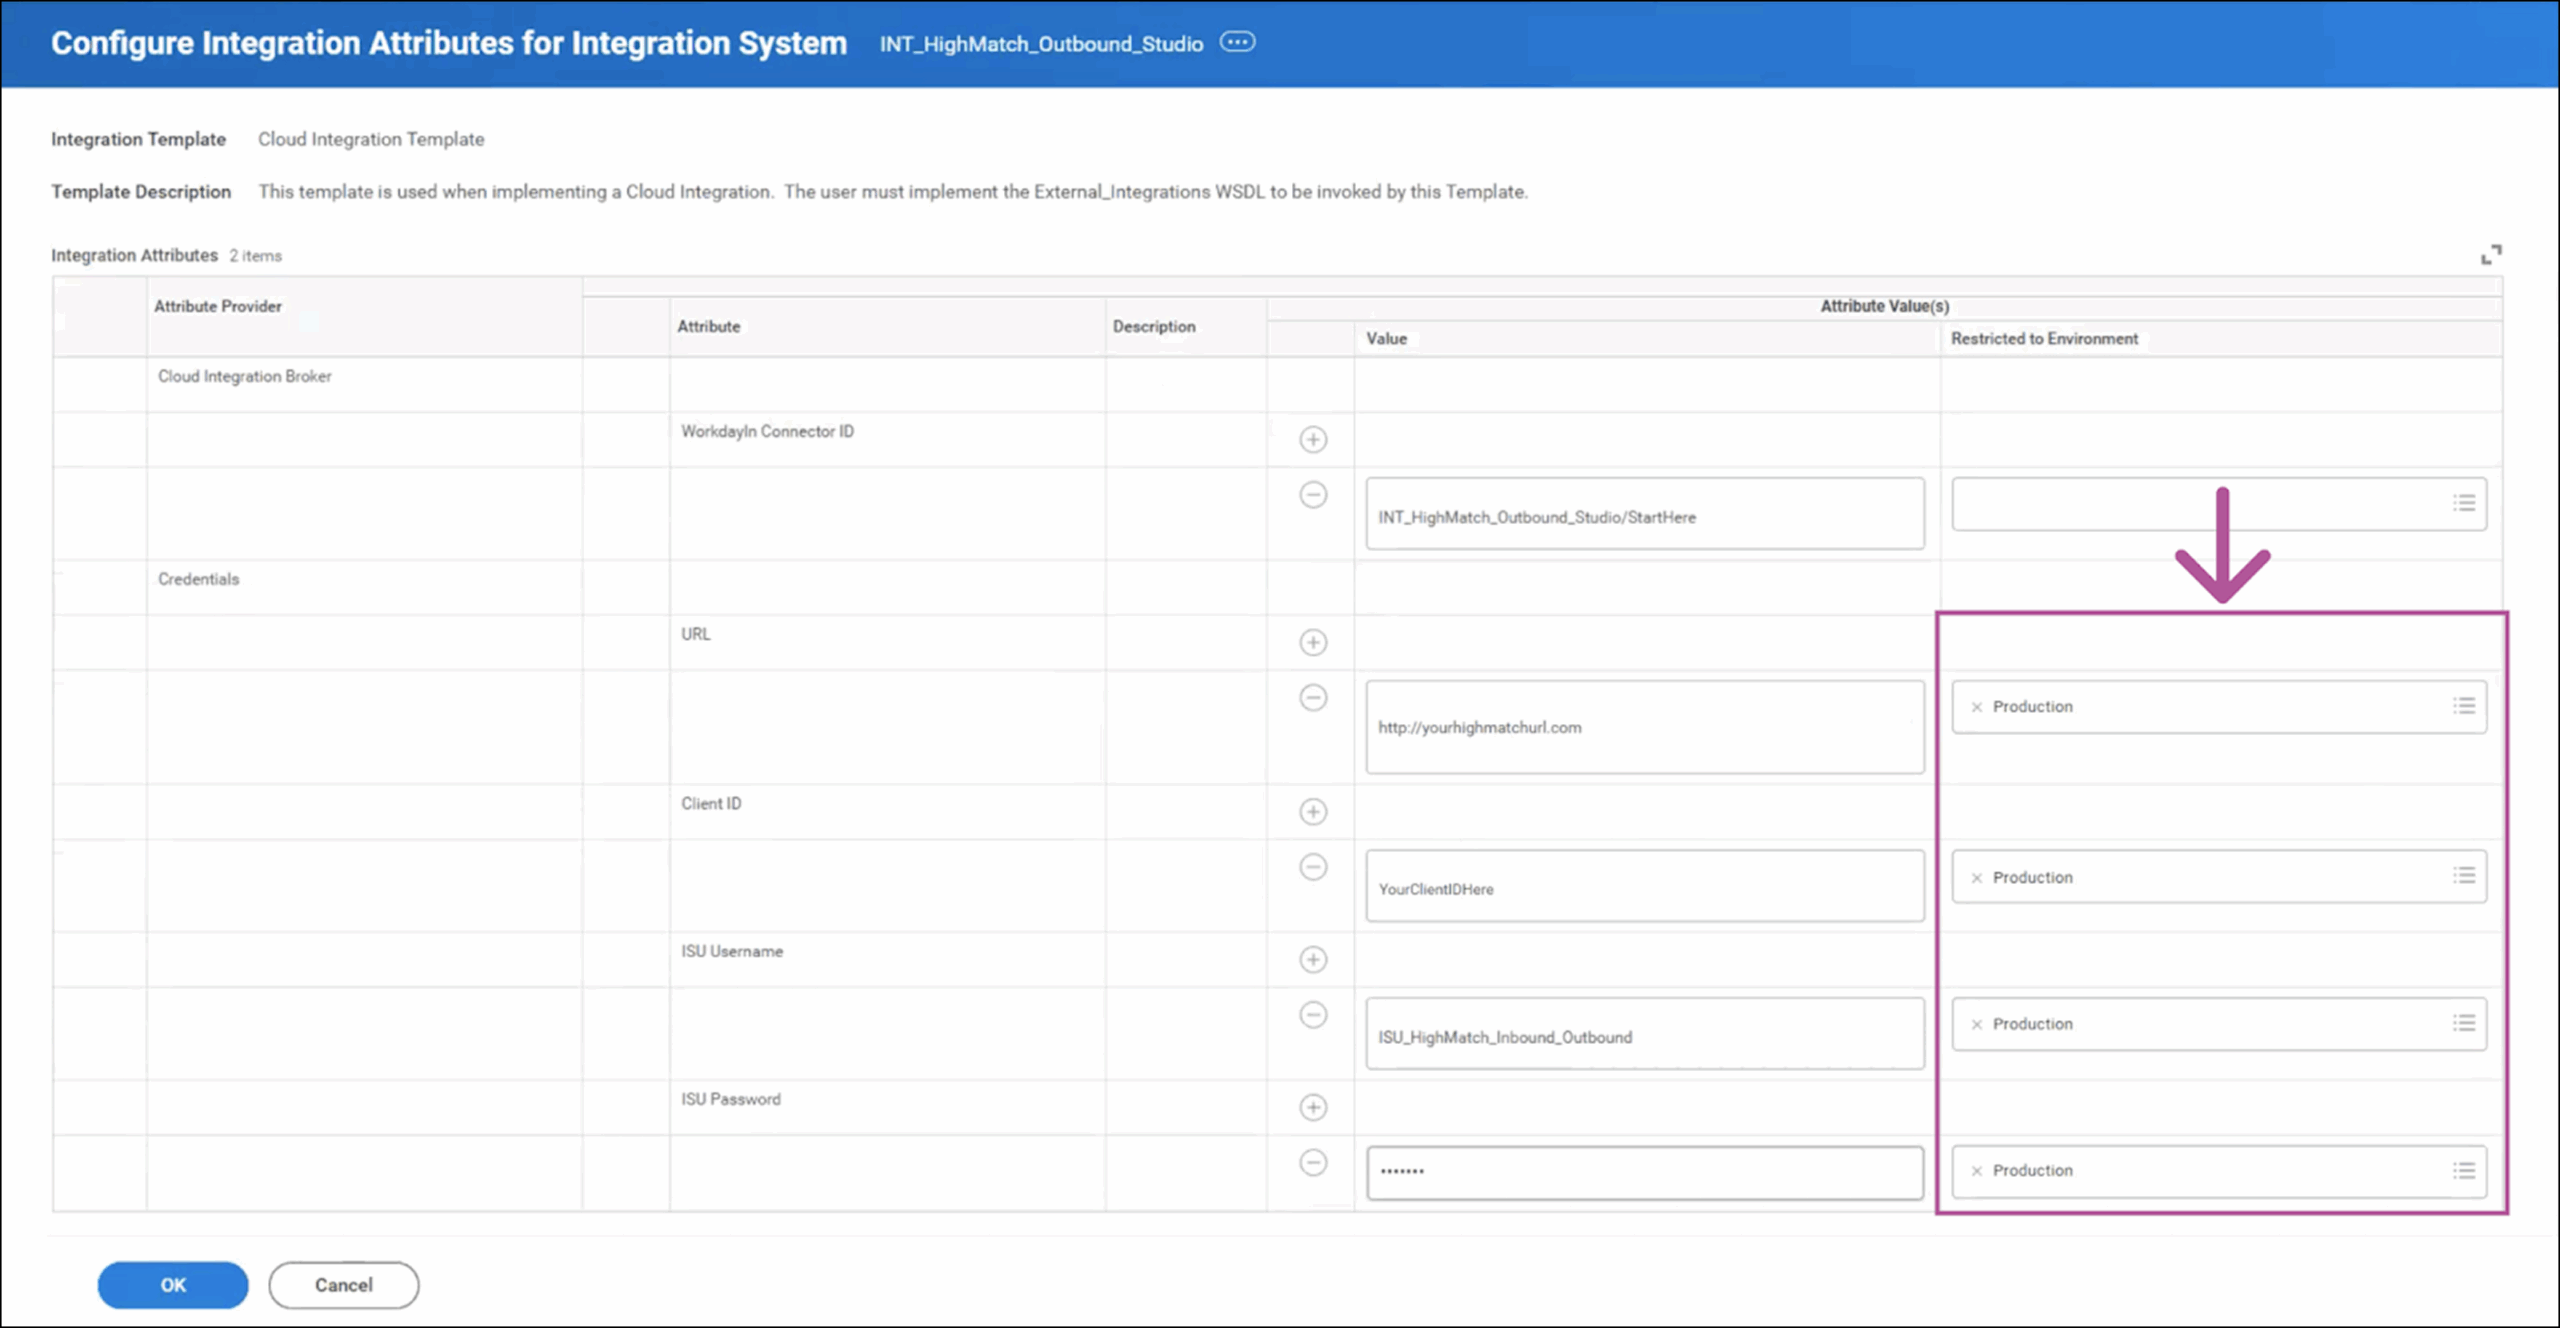The image size is (2560, 1328).
Task: Remove Production restriction from ISU Password row
Action: coord(1976,1171)
